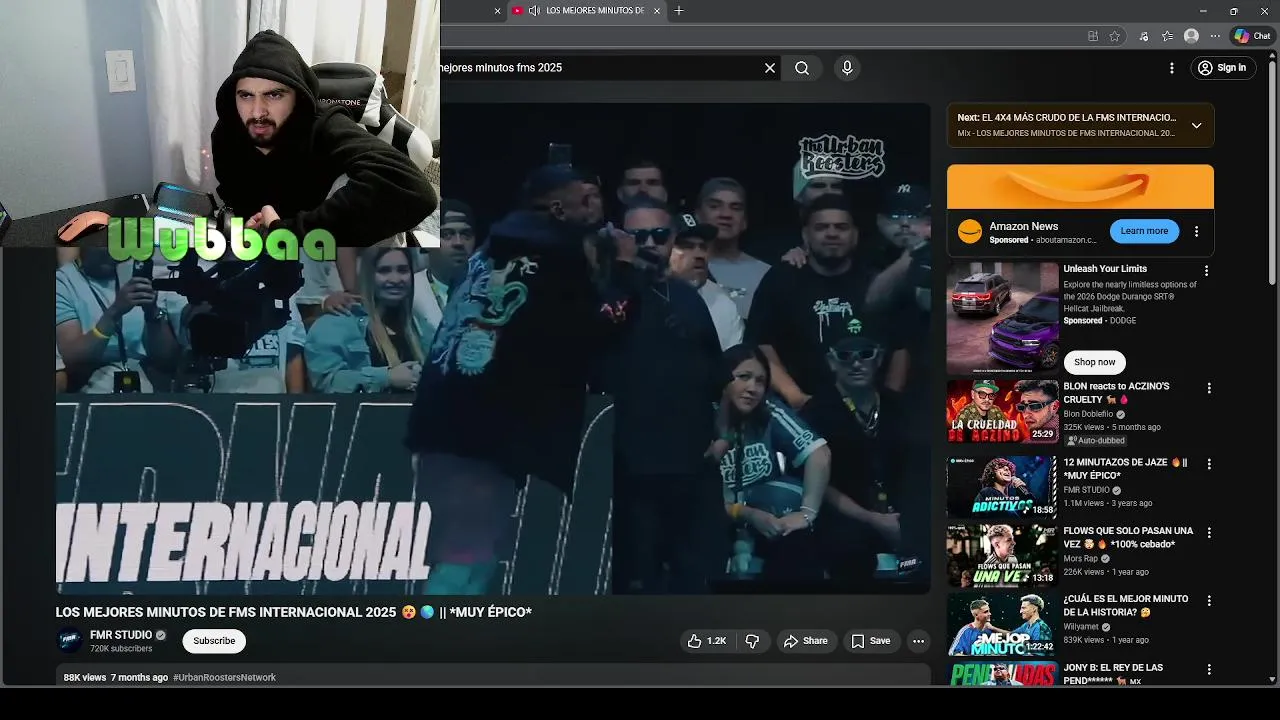
Task: Click in the browser address bar
Action: click(760, 36)
